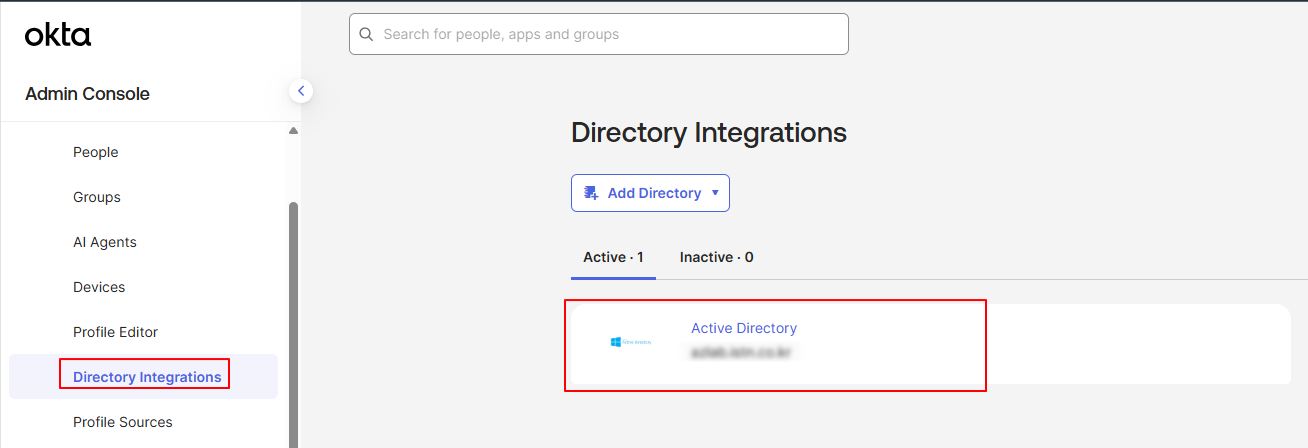Viewport: 1308px width, 448px height.
Task: Switch to the Active tab
Action: [613, 257]
